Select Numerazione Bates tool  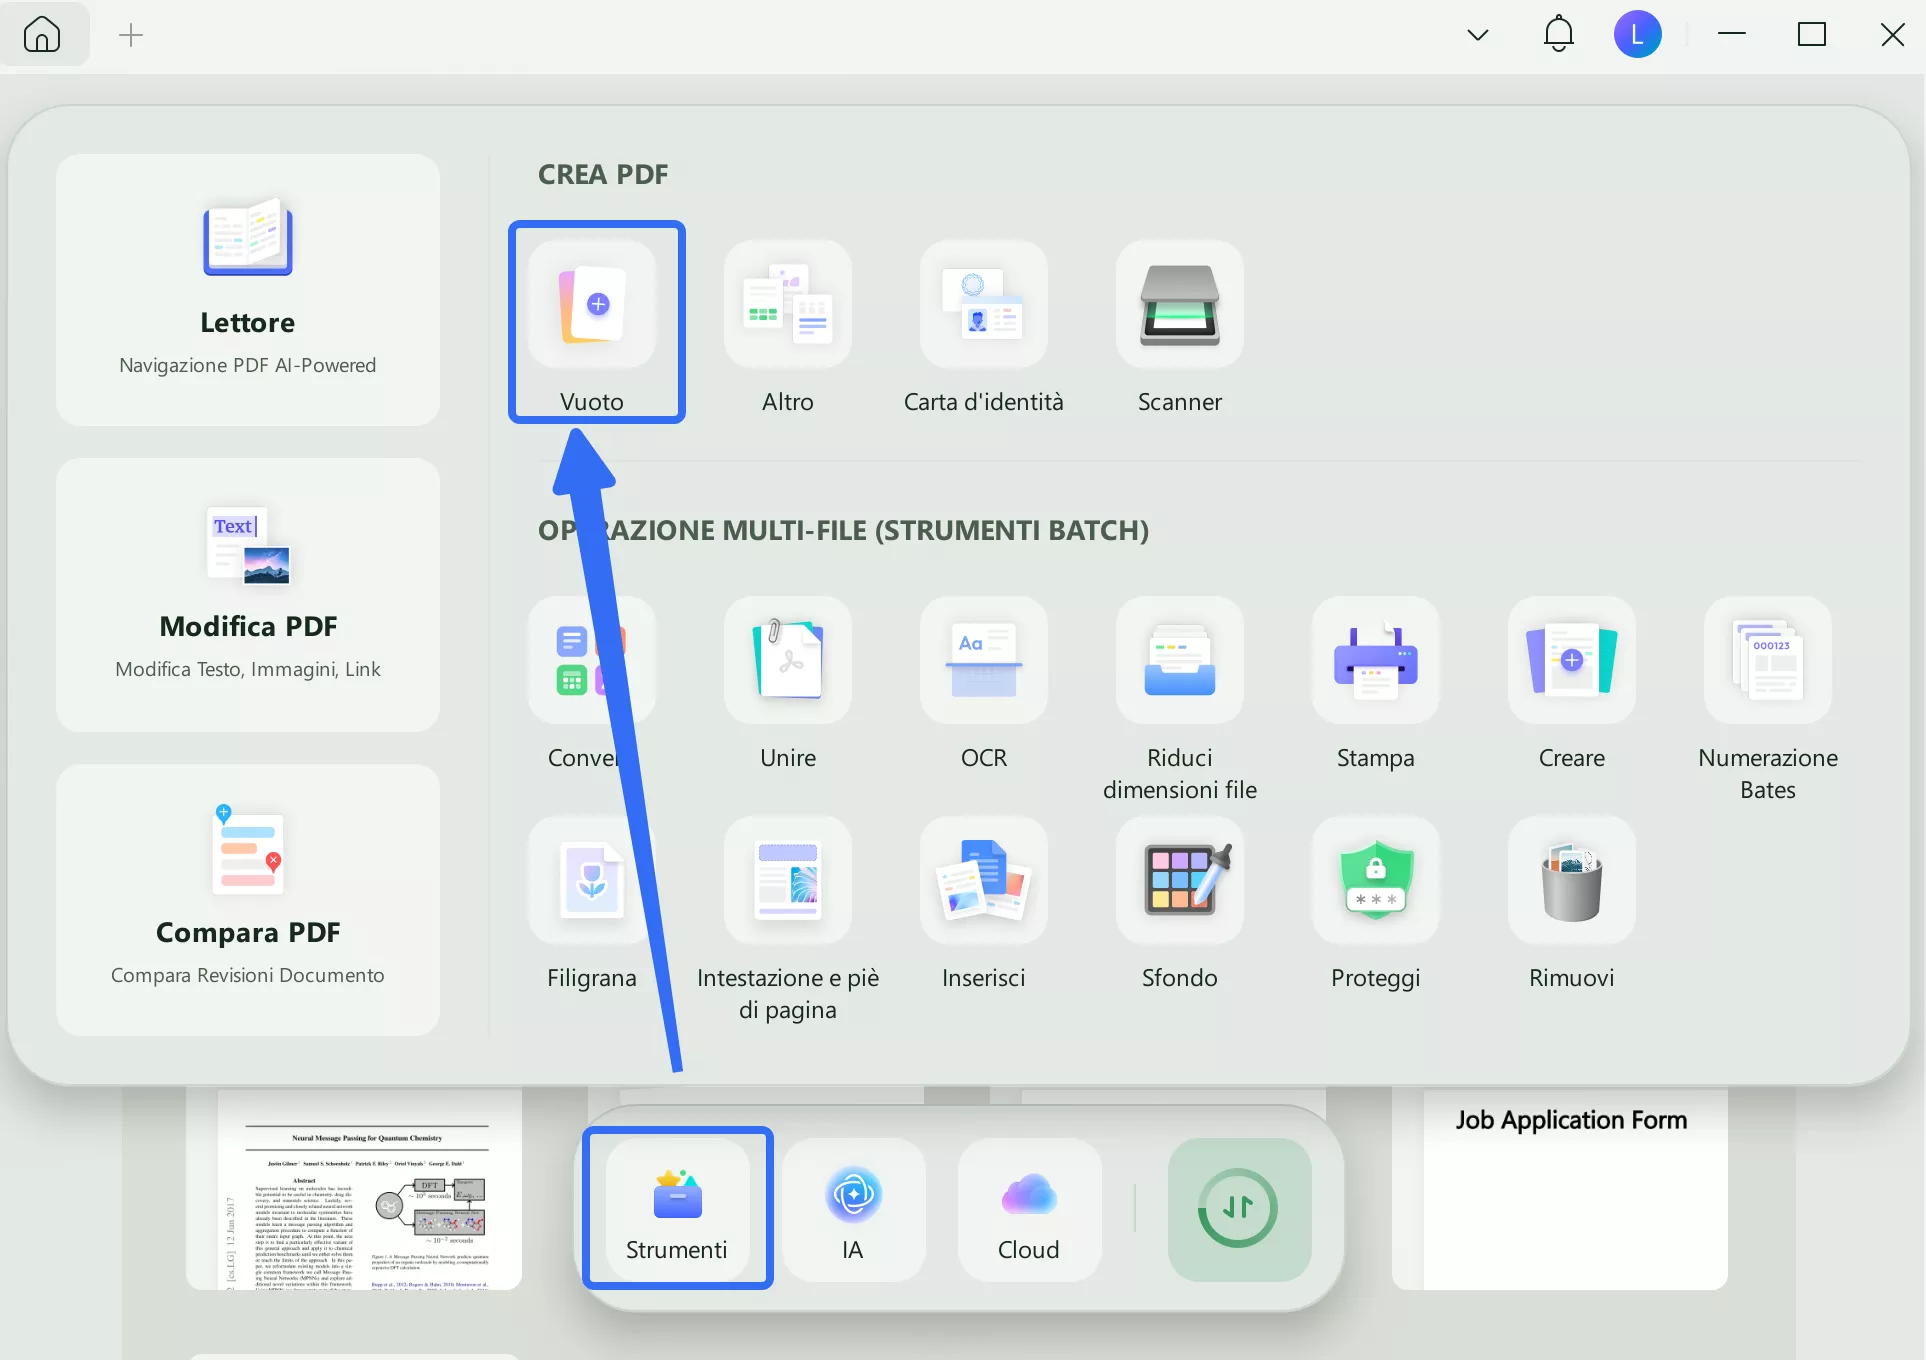coord(1767,661)
